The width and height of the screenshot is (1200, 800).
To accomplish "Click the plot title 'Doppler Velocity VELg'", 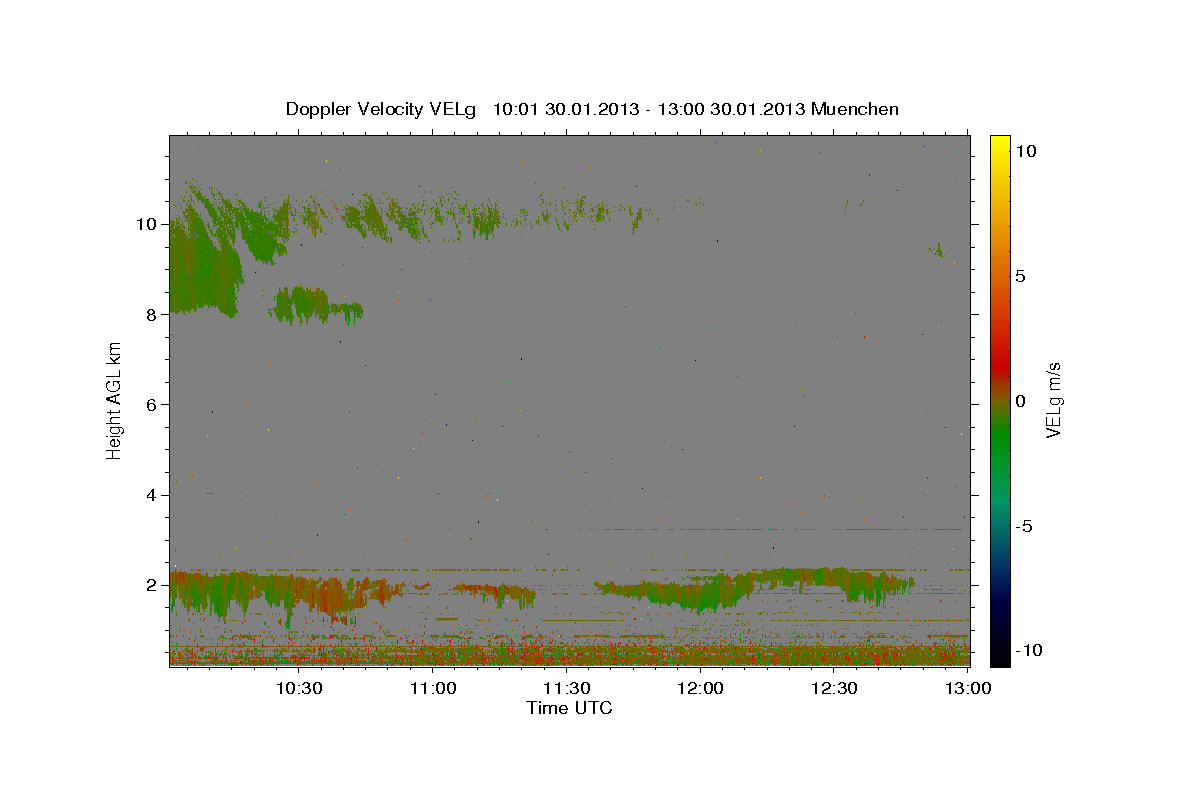I will click(x=382, y=109).
